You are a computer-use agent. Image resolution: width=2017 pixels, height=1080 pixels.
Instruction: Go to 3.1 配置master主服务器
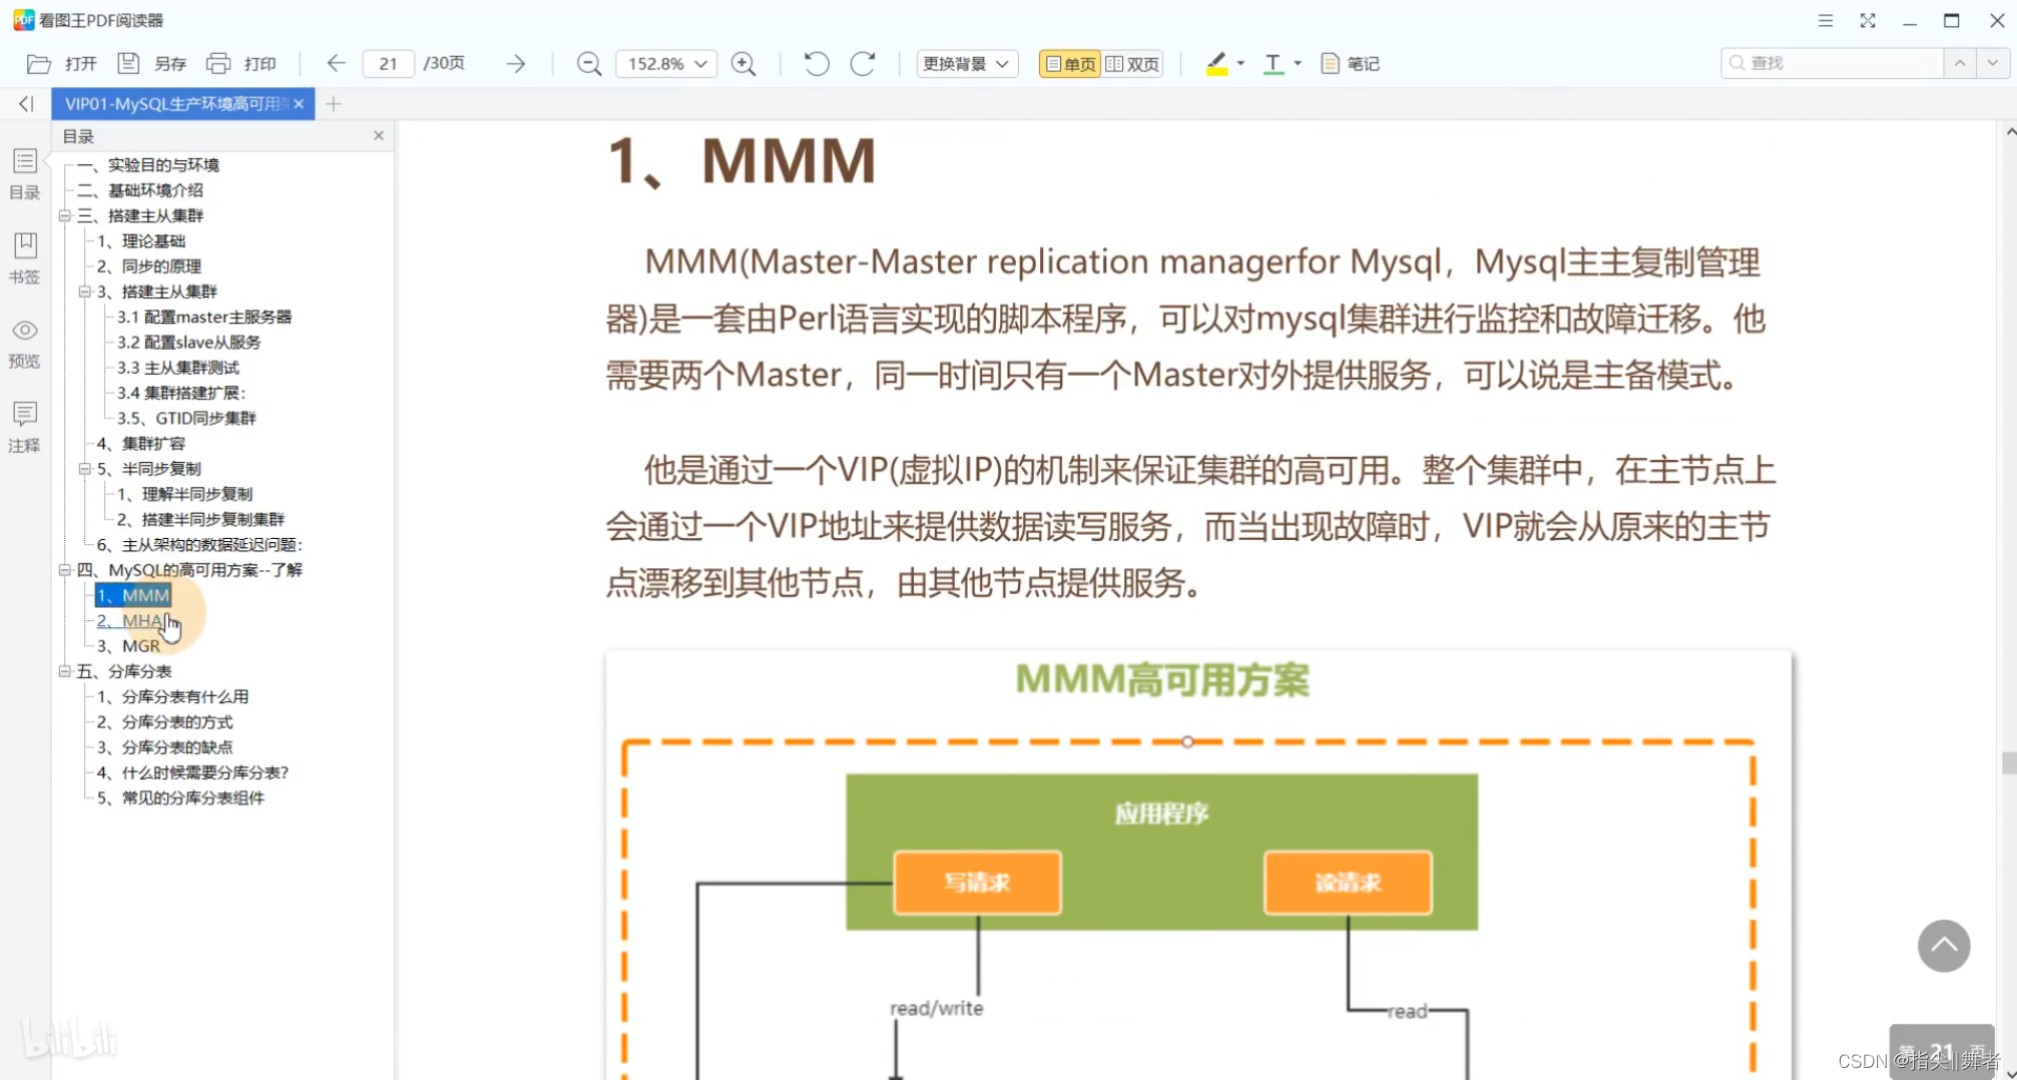pyautogui.click(x=204, y=317)
